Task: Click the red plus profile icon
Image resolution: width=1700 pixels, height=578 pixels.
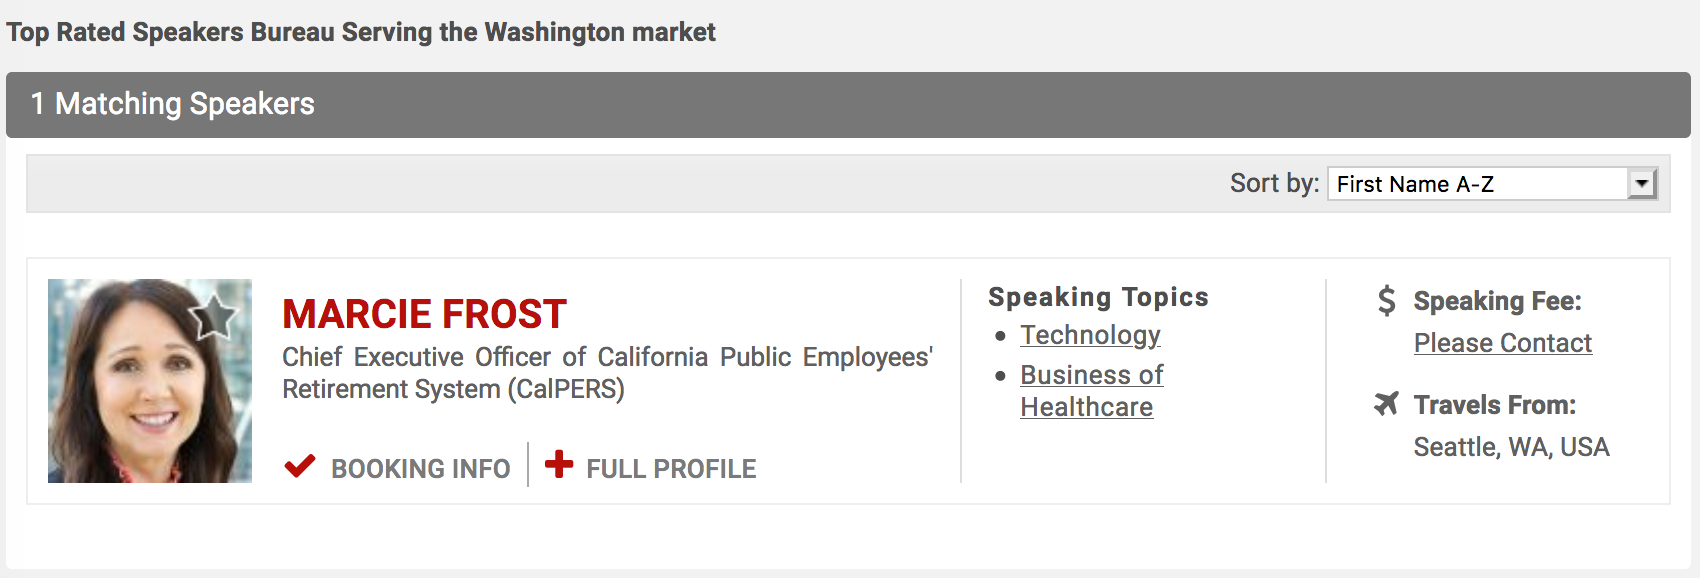Action: pos(559,464)
